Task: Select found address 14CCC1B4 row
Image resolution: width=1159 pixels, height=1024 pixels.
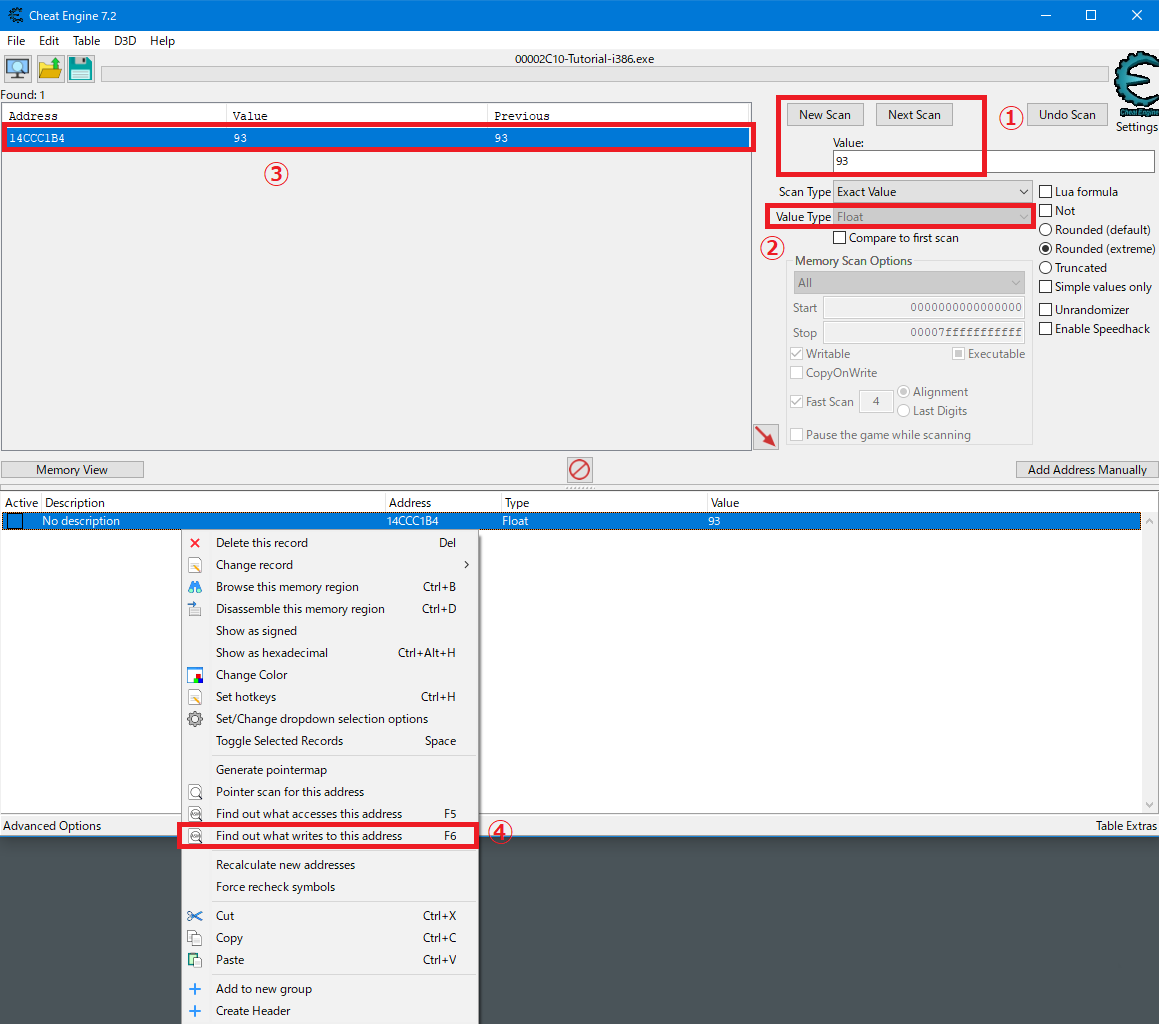Action: pos(377,138)
